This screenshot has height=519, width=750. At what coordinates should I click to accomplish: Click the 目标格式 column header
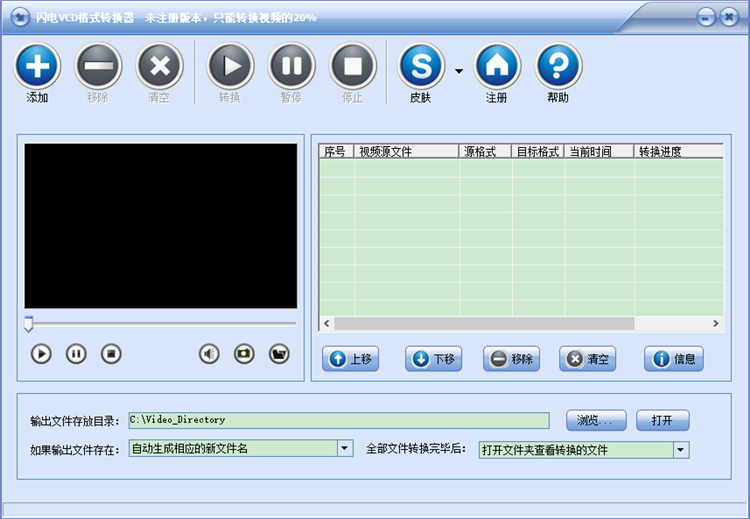pos(538,152)
